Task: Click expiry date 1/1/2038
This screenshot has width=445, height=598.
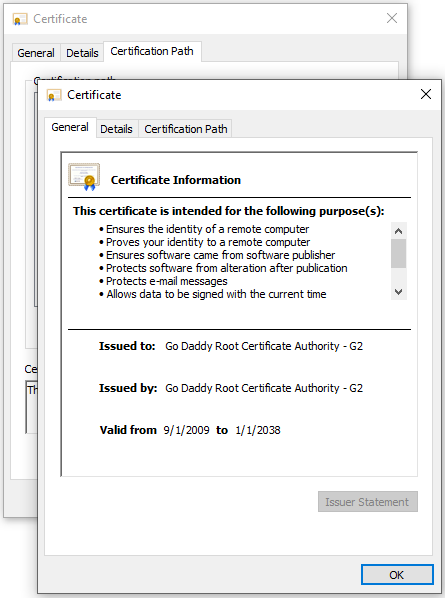Action: click(258, 430)
